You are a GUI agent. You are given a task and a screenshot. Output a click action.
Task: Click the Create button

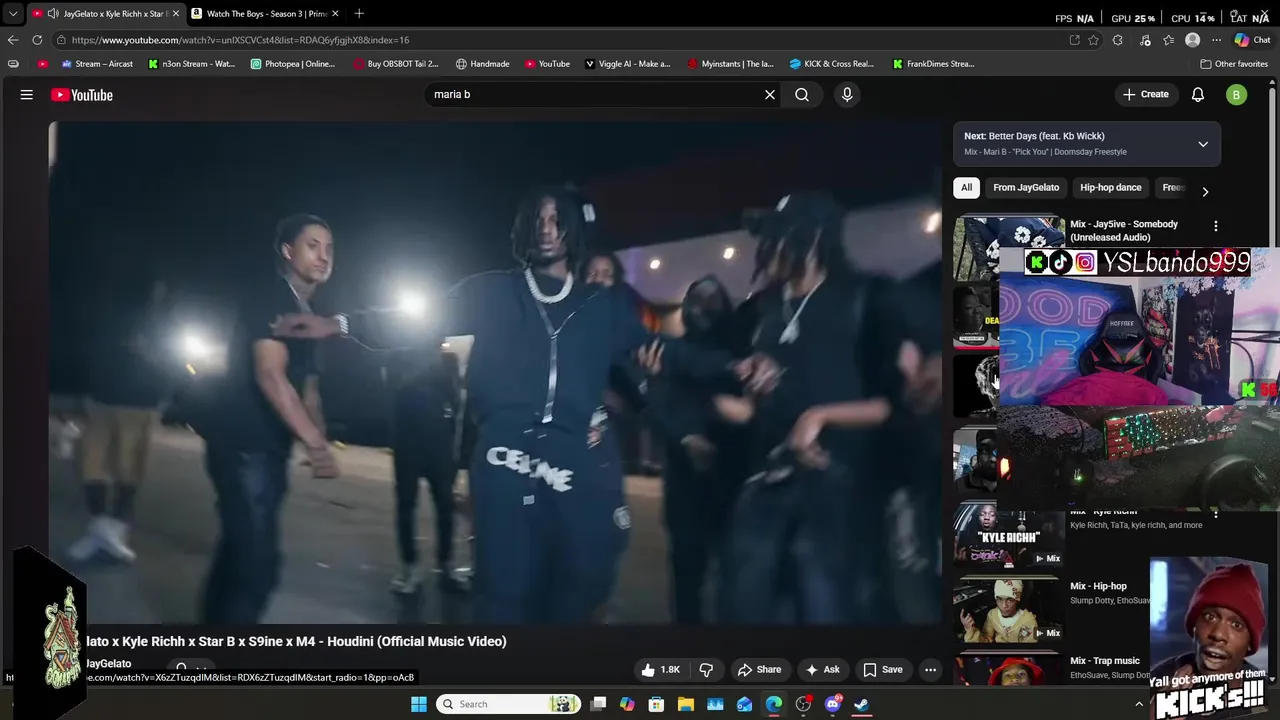click(x=1145, y=94)
